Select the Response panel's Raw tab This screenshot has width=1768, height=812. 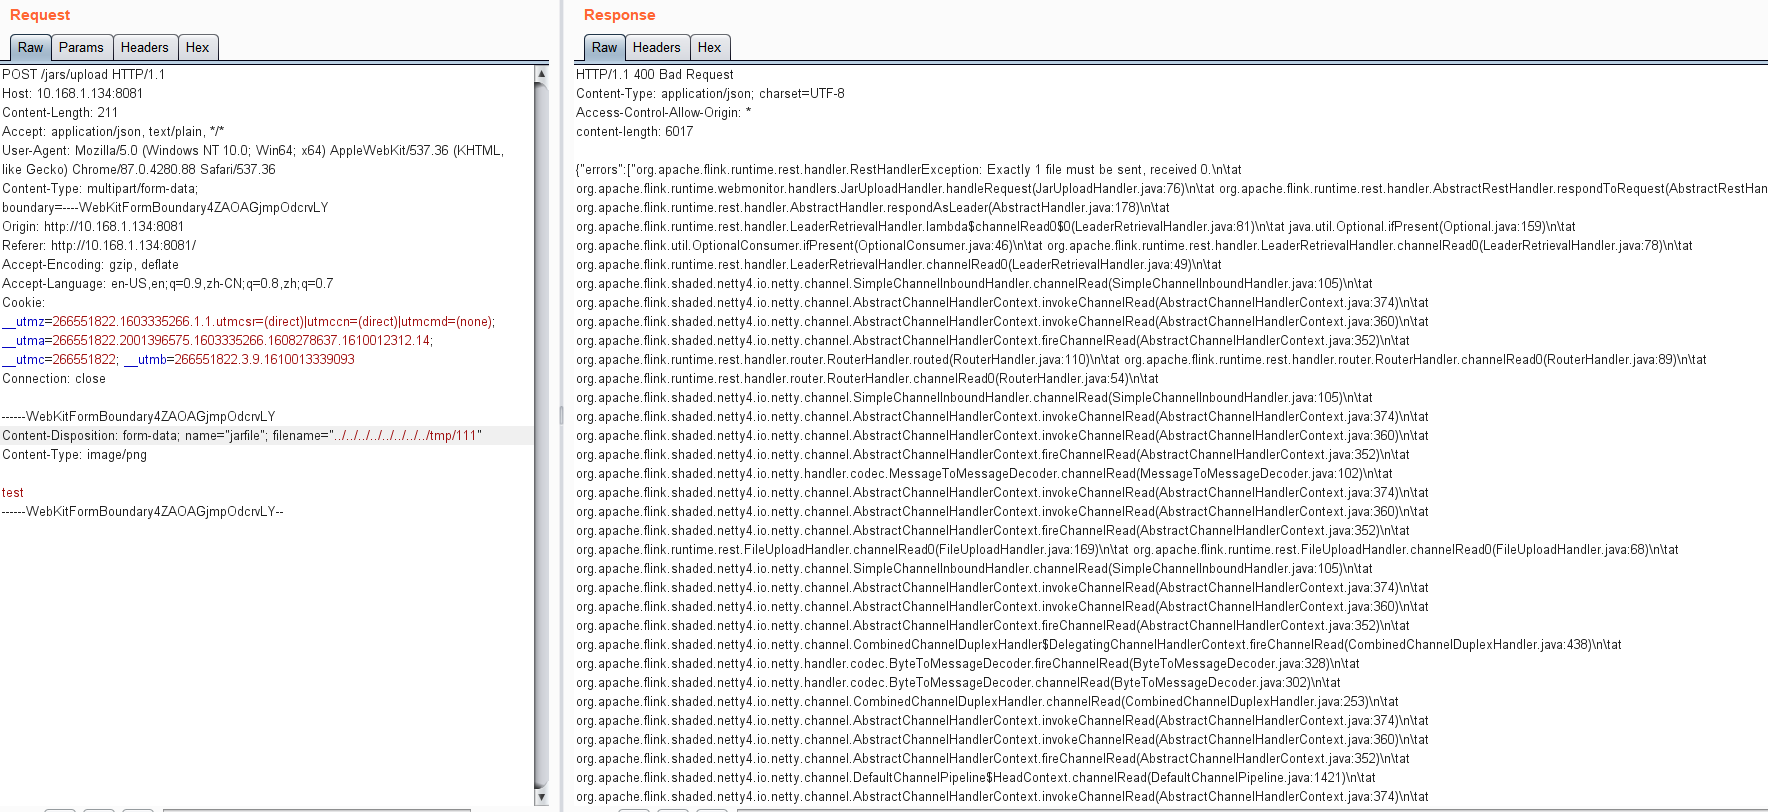pyautogui.click(x=604, y=47)
